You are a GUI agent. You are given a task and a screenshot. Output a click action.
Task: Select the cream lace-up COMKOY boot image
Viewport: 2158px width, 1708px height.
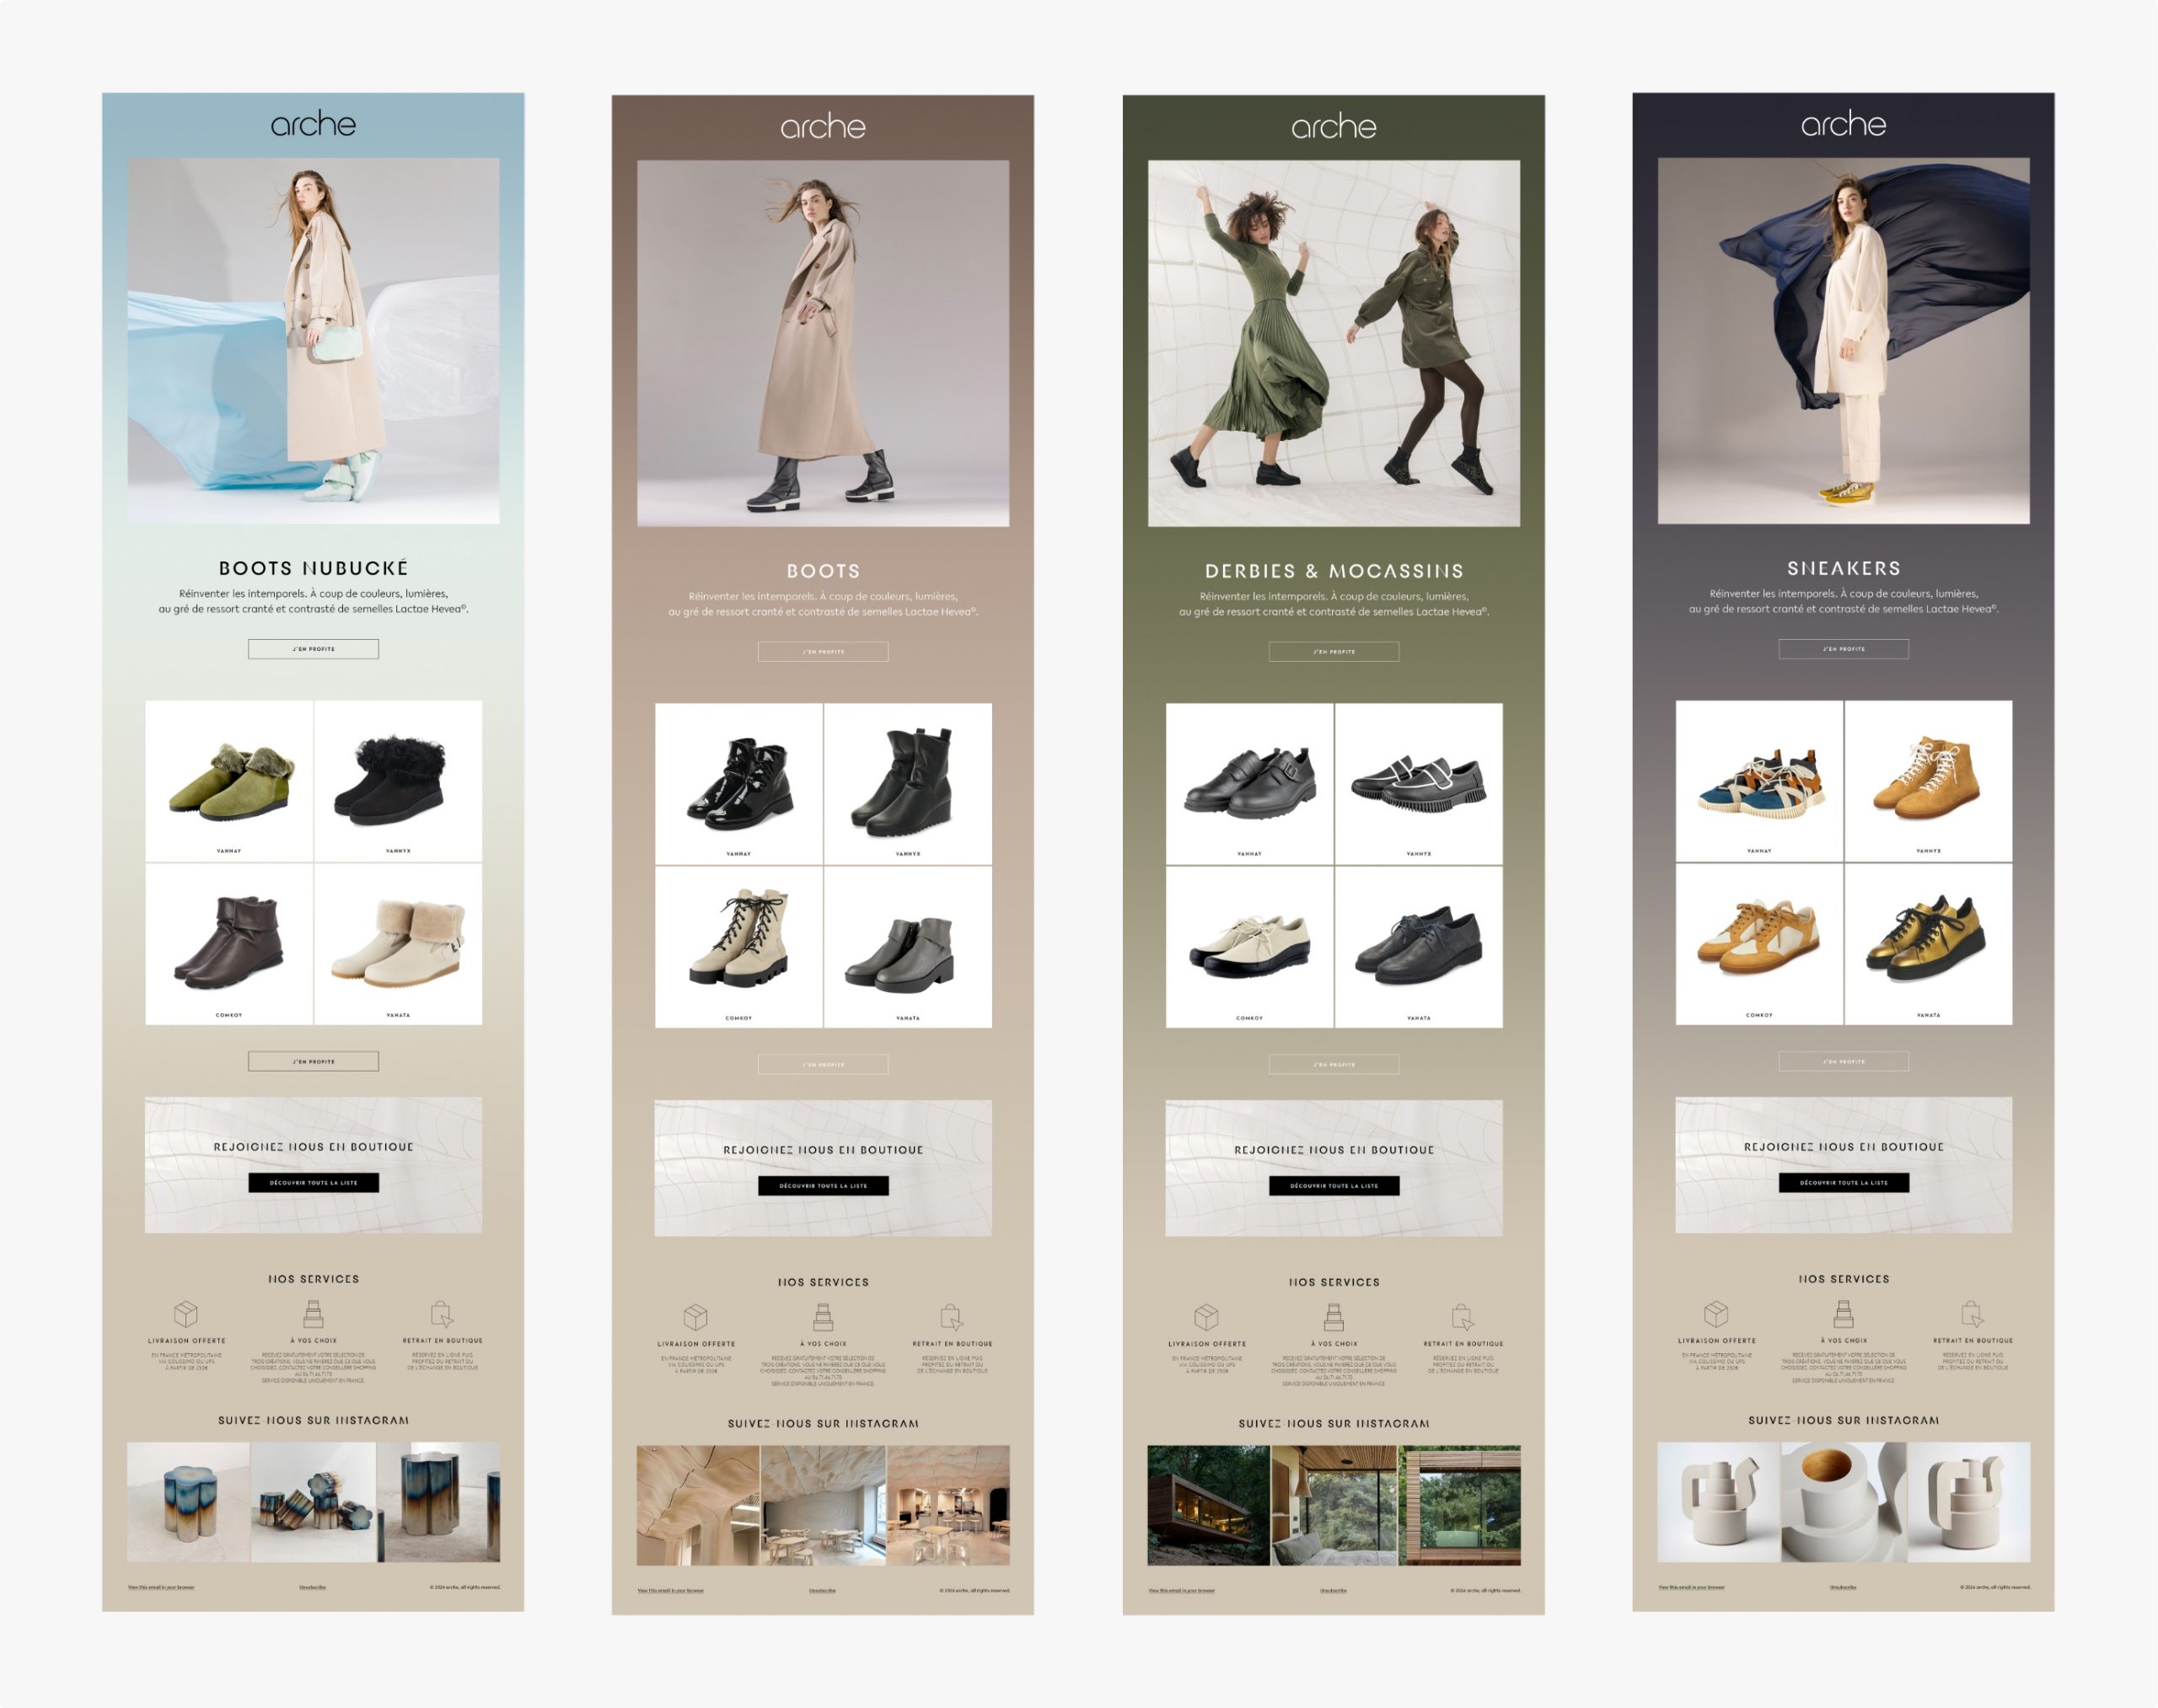pyautogui.click(x=739, y=940)
